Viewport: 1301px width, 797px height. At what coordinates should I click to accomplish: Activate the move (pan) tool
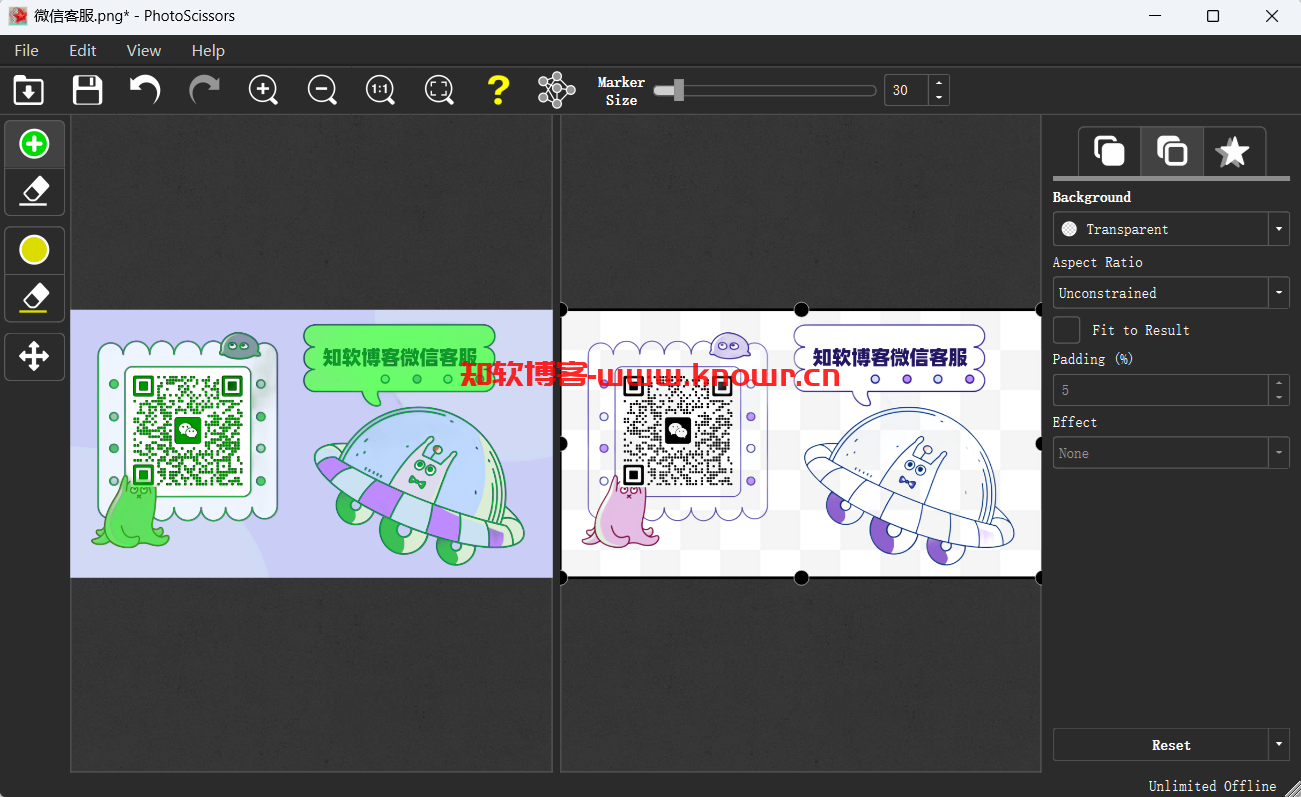[x=35, y=357]
